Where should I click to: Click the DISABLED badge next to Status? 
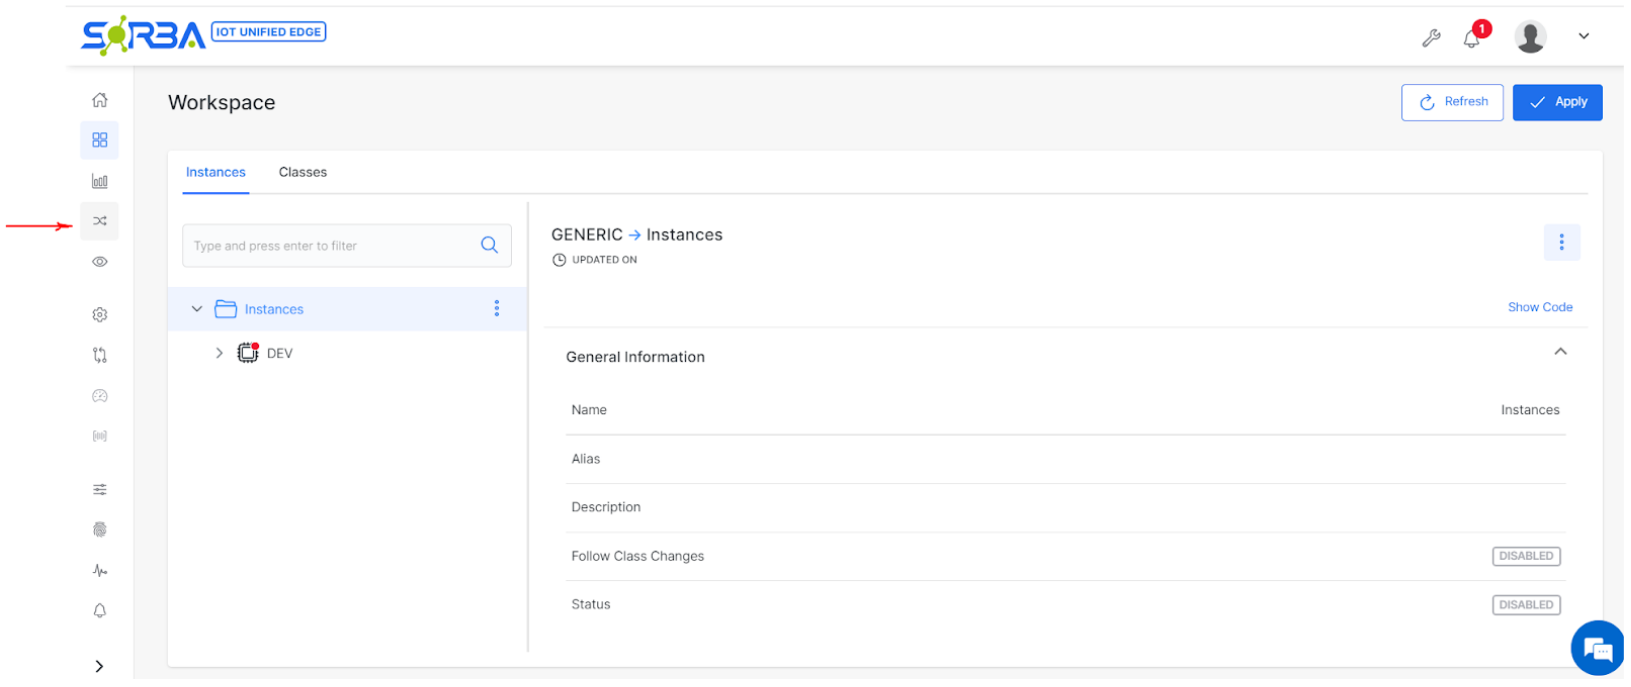(1526, 605)
